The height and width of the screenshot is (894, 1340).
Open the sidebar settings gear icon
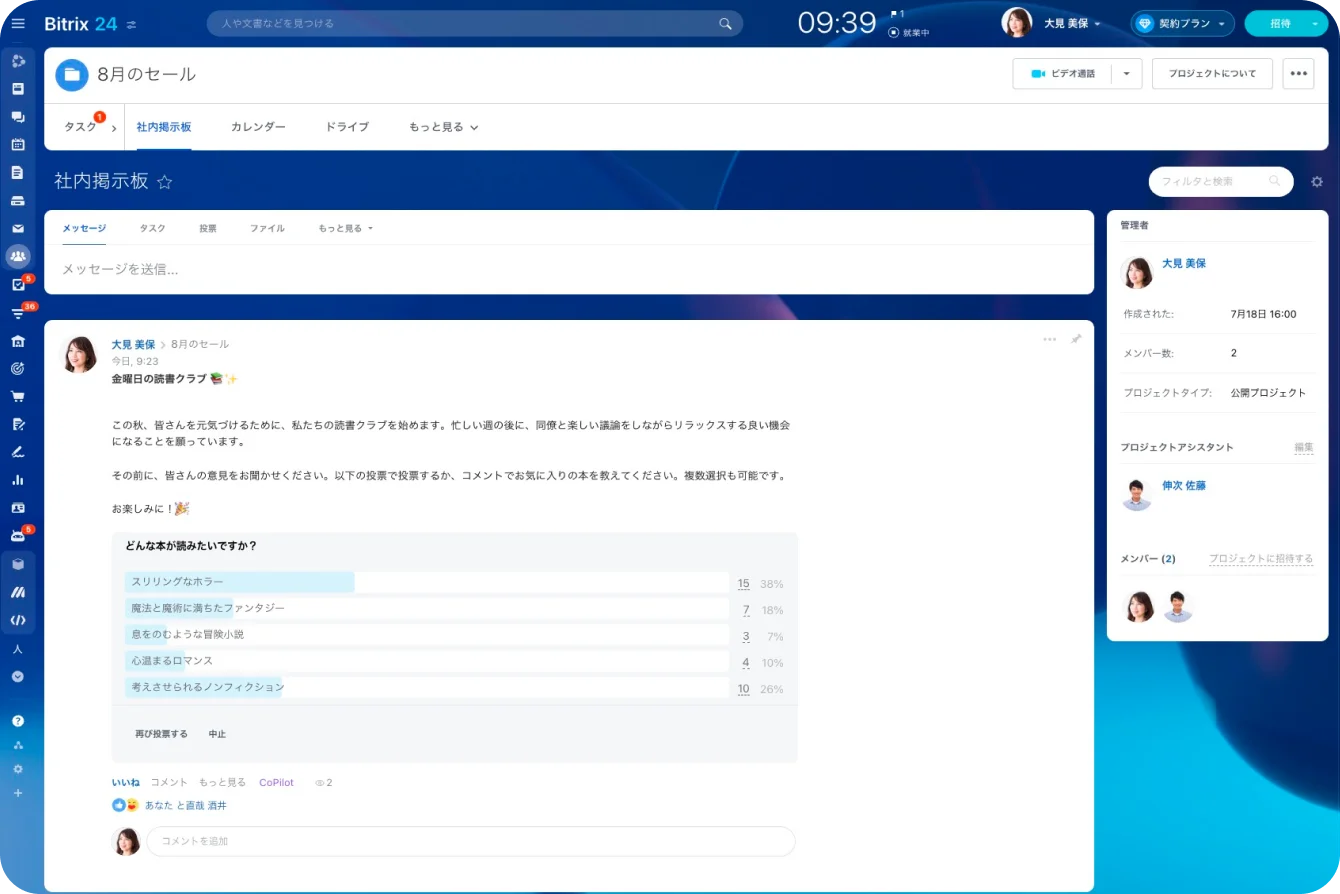click(18, 769)
